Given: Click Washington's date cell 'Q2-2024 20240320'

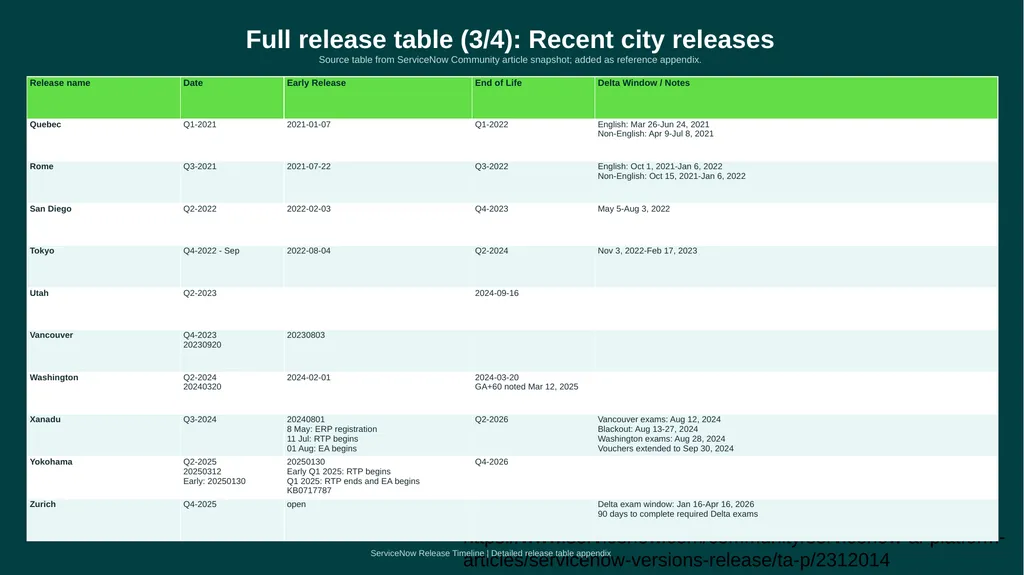Looking at the screenshot, I should pos(232,393).
